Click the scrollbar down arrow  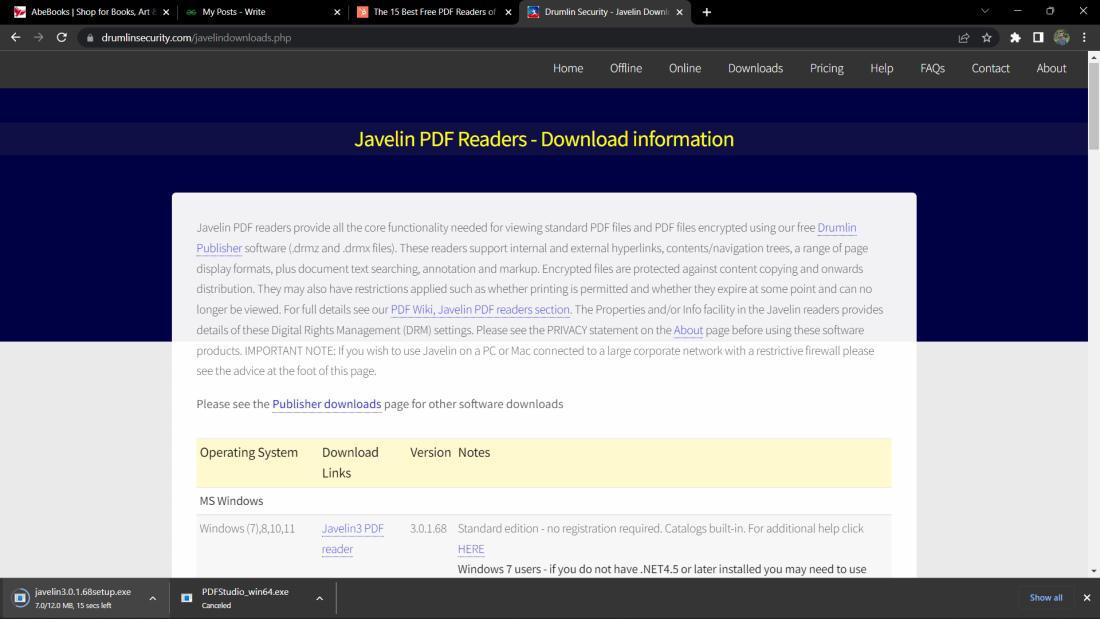tap(1094, 571)
